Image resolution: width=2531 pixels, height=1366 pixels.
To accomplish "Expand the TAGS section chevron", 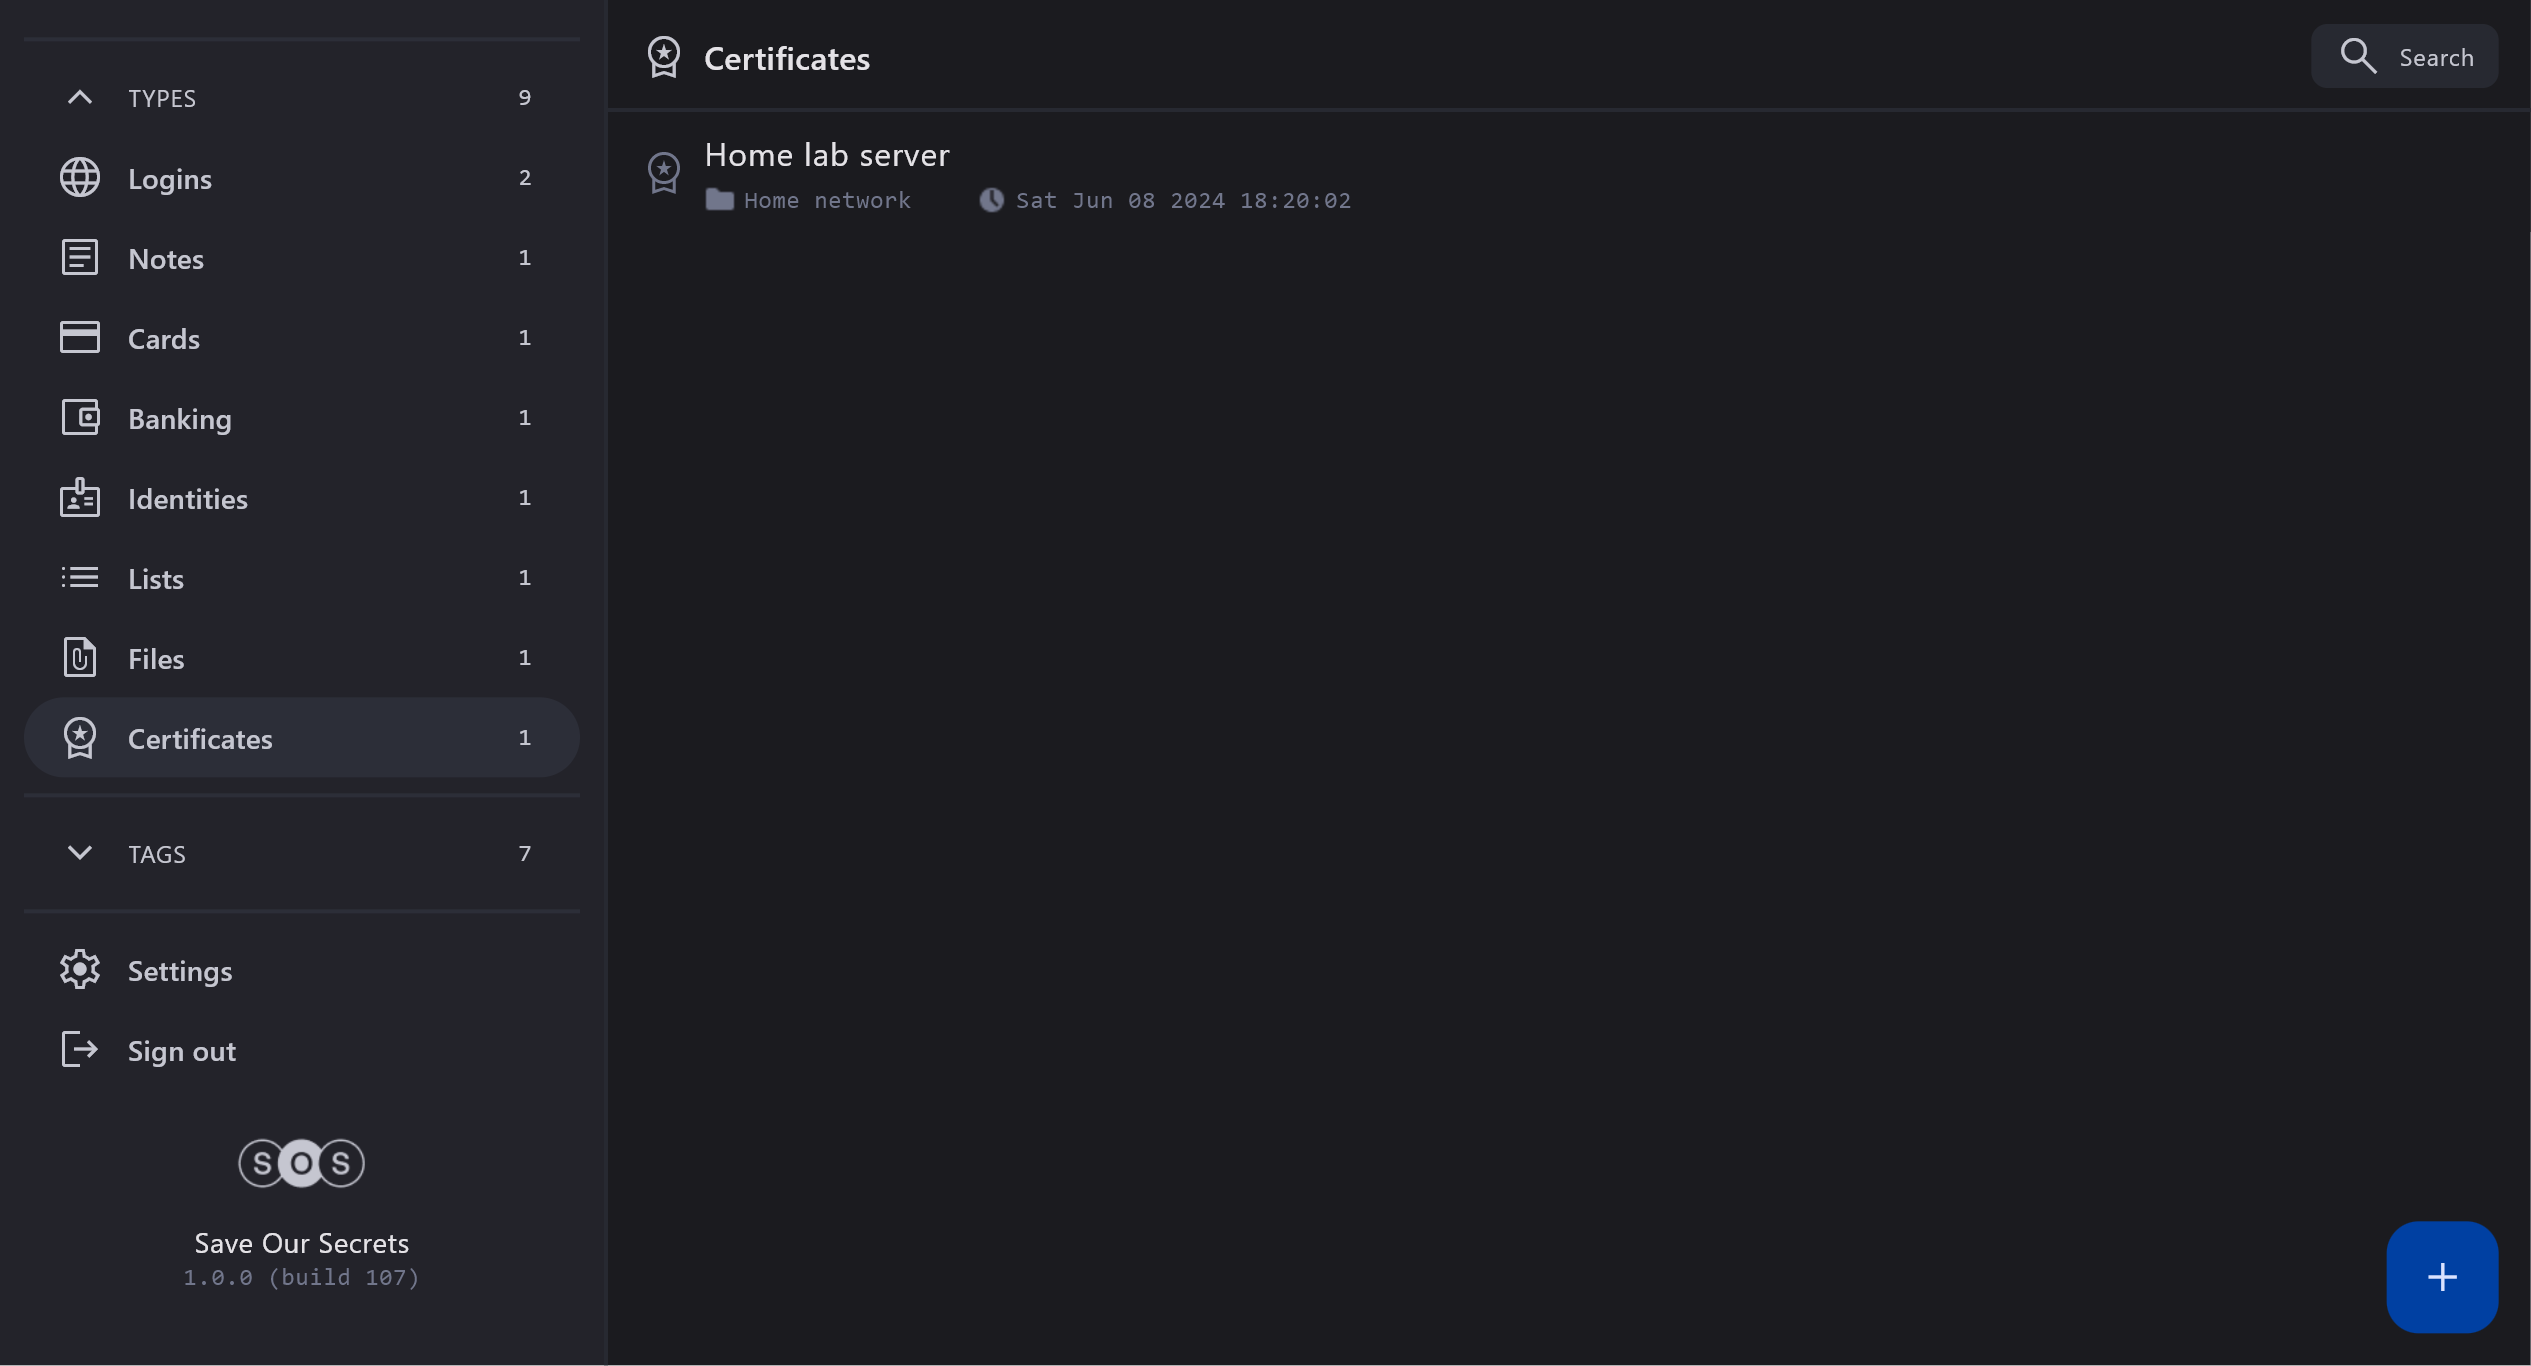I will coord(80,853).
